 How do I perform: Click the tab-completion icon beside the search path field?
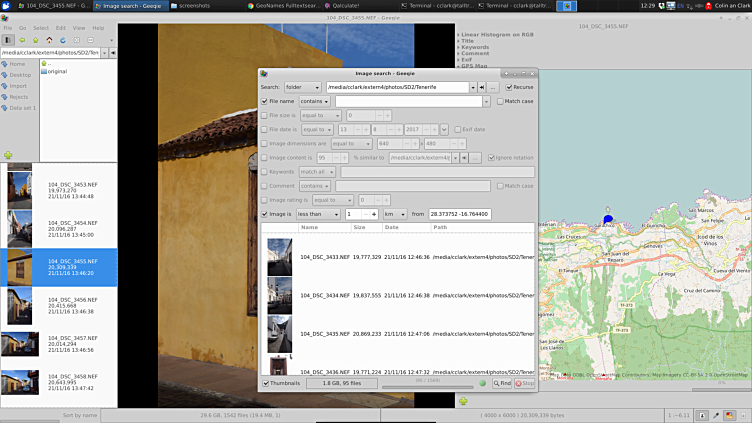coord(481,87)
